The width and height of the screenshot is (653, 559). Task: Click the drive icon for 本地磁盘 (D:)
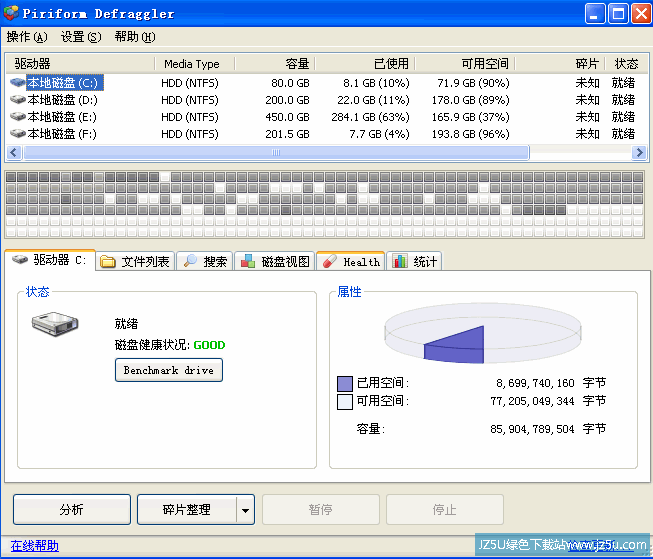[18, 100]
